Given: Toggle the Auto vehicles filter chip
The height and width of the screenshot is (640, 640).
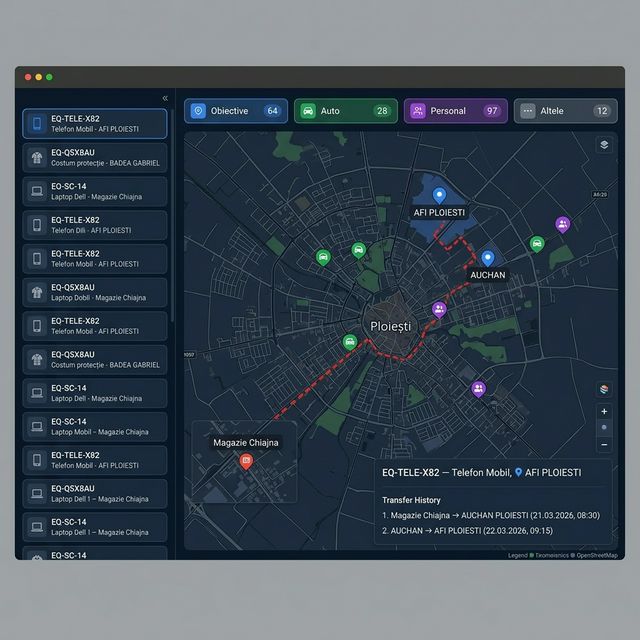Looking at the screenshot, I should (345, 111).
